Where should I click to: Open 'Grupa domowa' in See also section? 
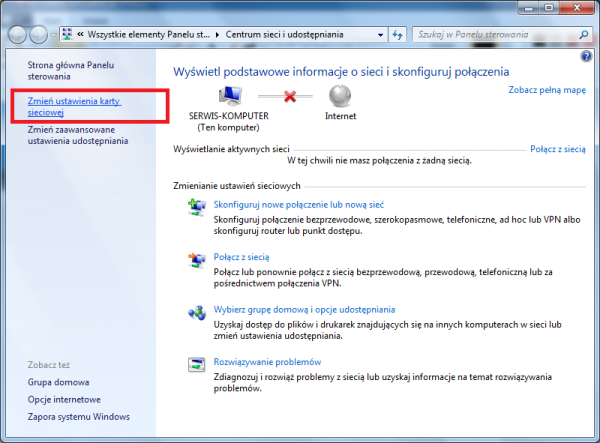58,382
